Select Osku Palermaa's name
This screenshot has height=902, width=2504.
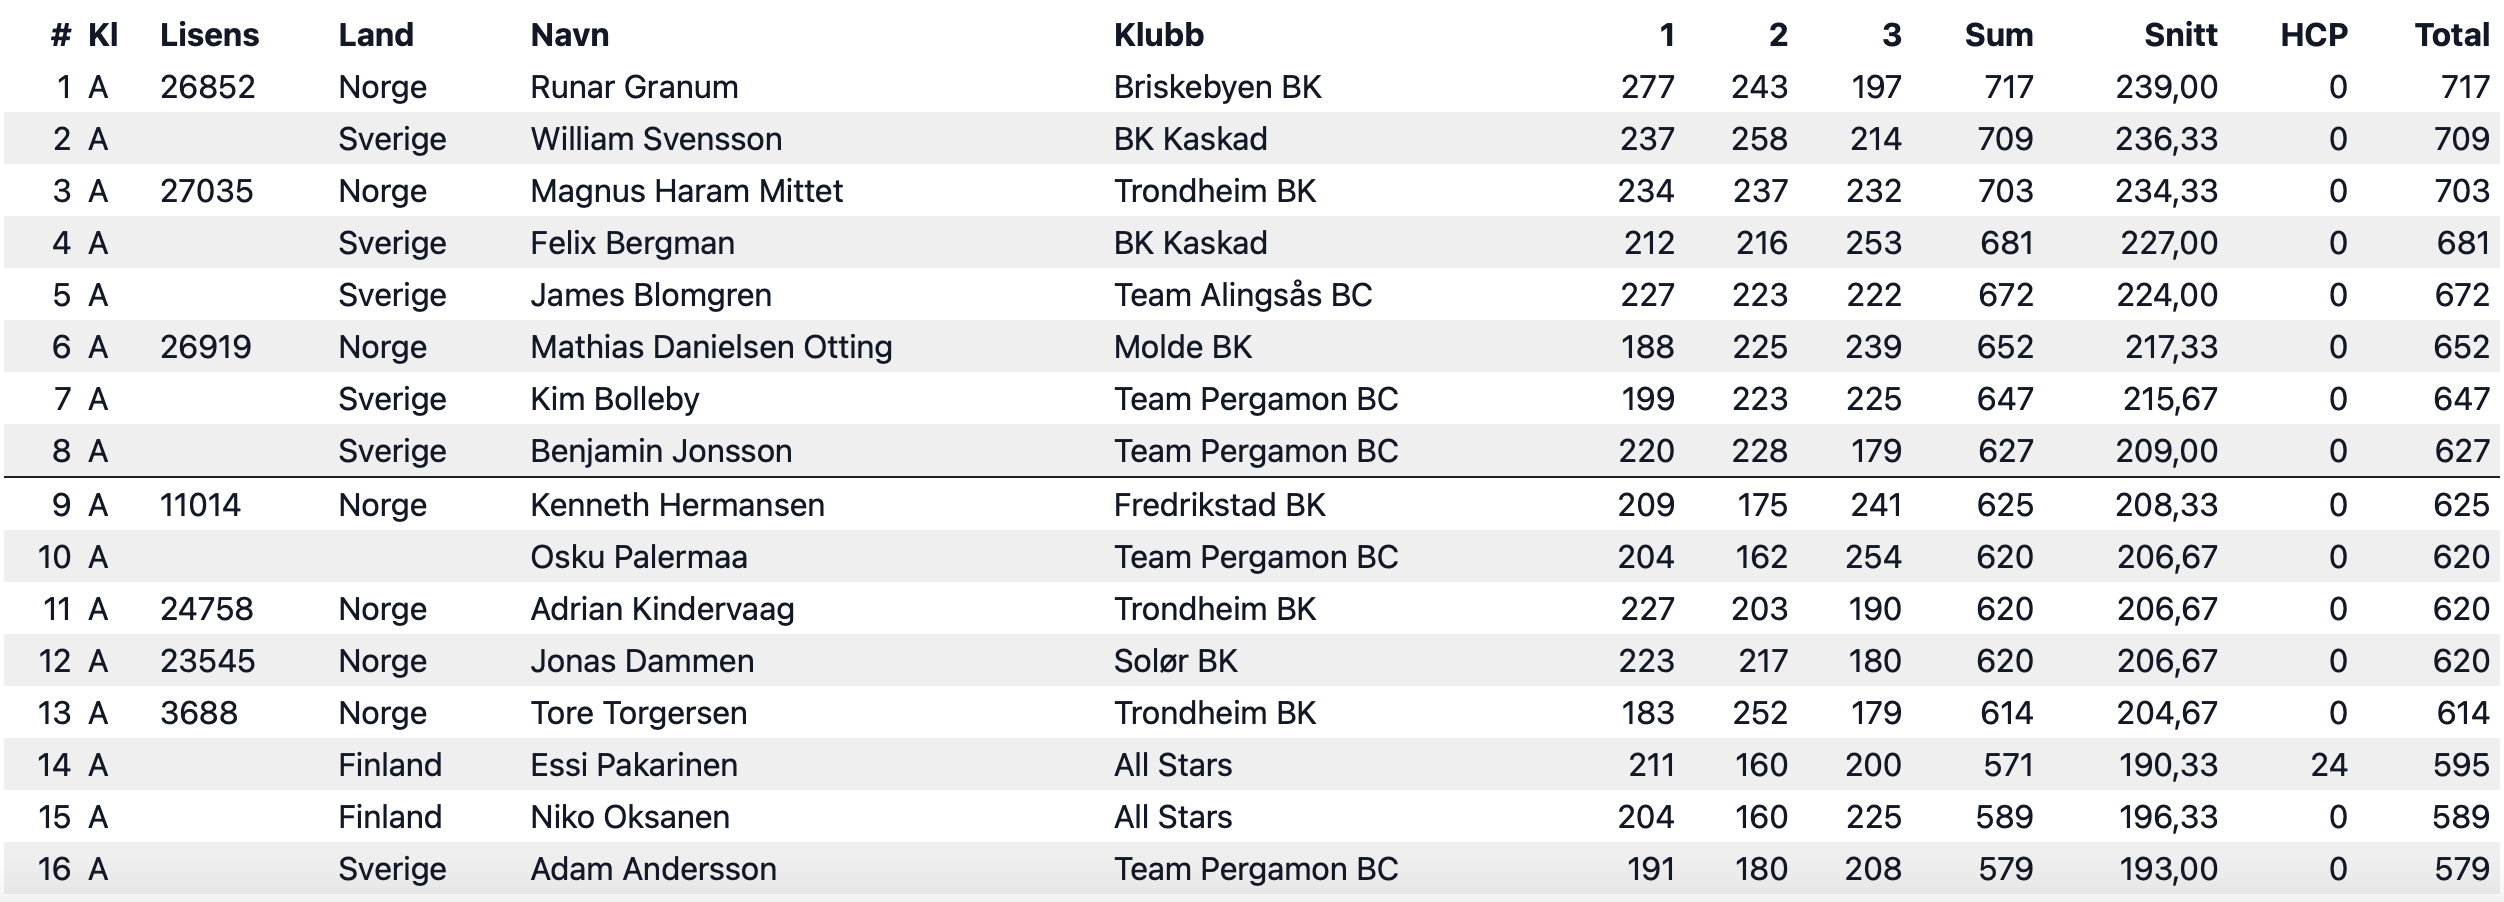638,557
